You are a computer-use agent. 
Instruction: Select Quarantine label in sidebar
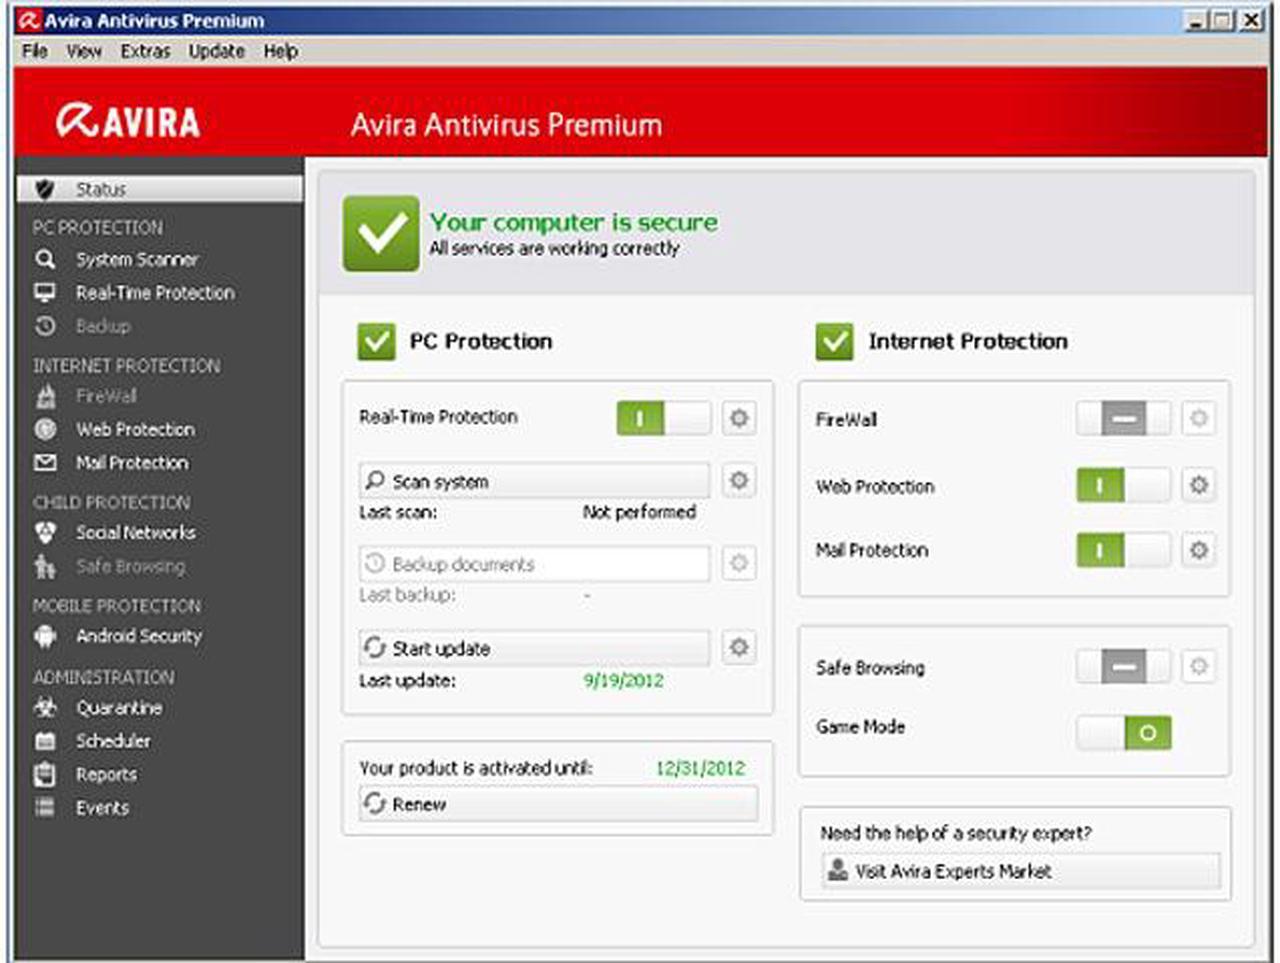119,707
